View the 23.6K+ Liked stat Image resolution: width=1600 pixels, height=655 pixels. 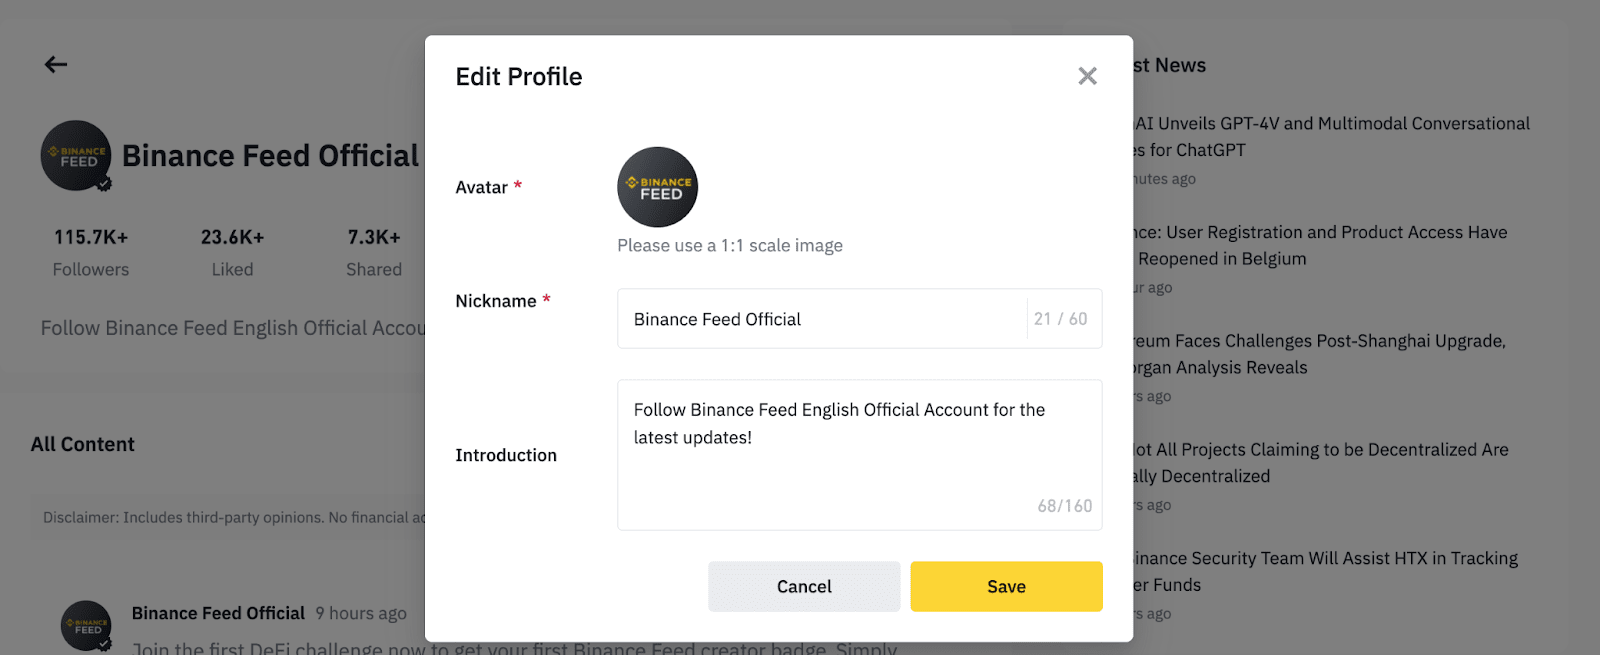232,252
